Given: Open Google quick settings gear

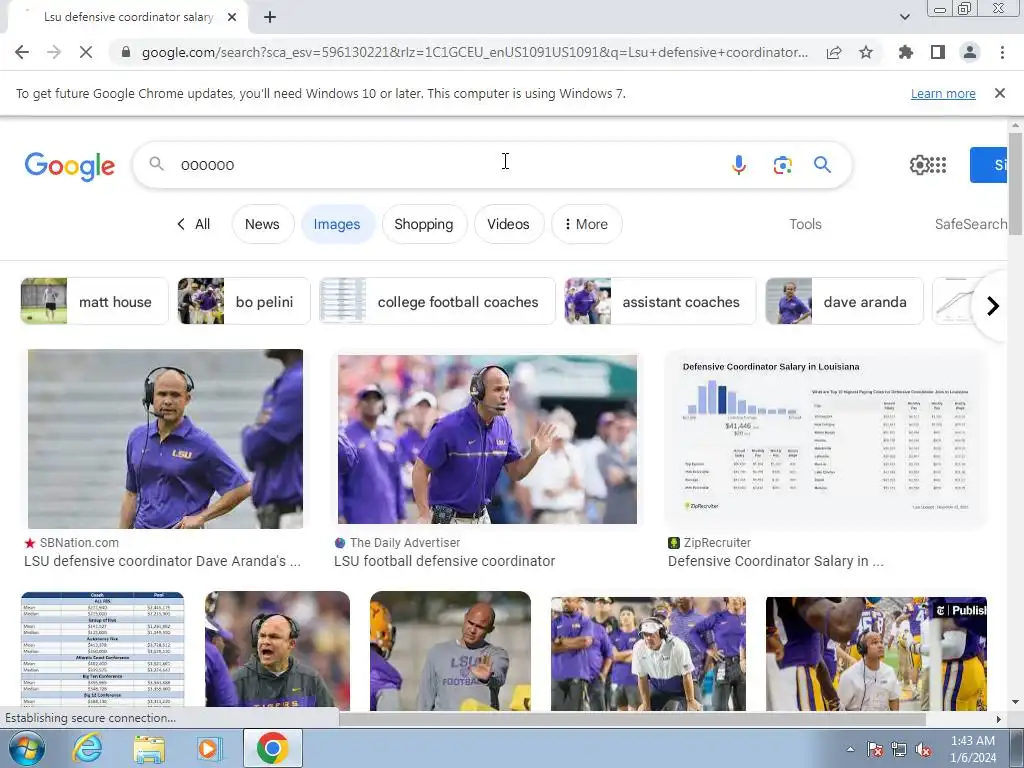Looking at the screenshot, I should tap(920, 165).
